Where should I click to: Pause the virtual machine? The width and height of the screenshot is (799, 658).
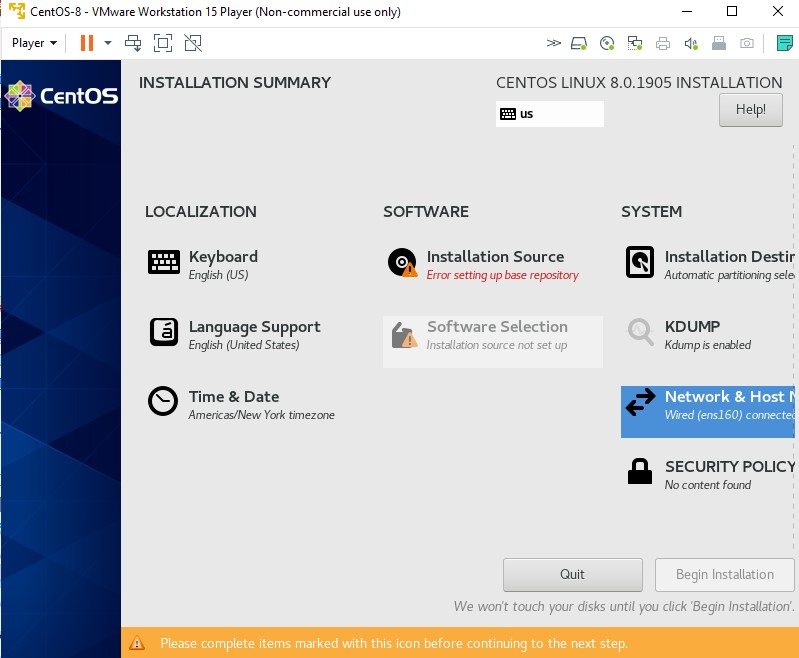tap(87, 43)
